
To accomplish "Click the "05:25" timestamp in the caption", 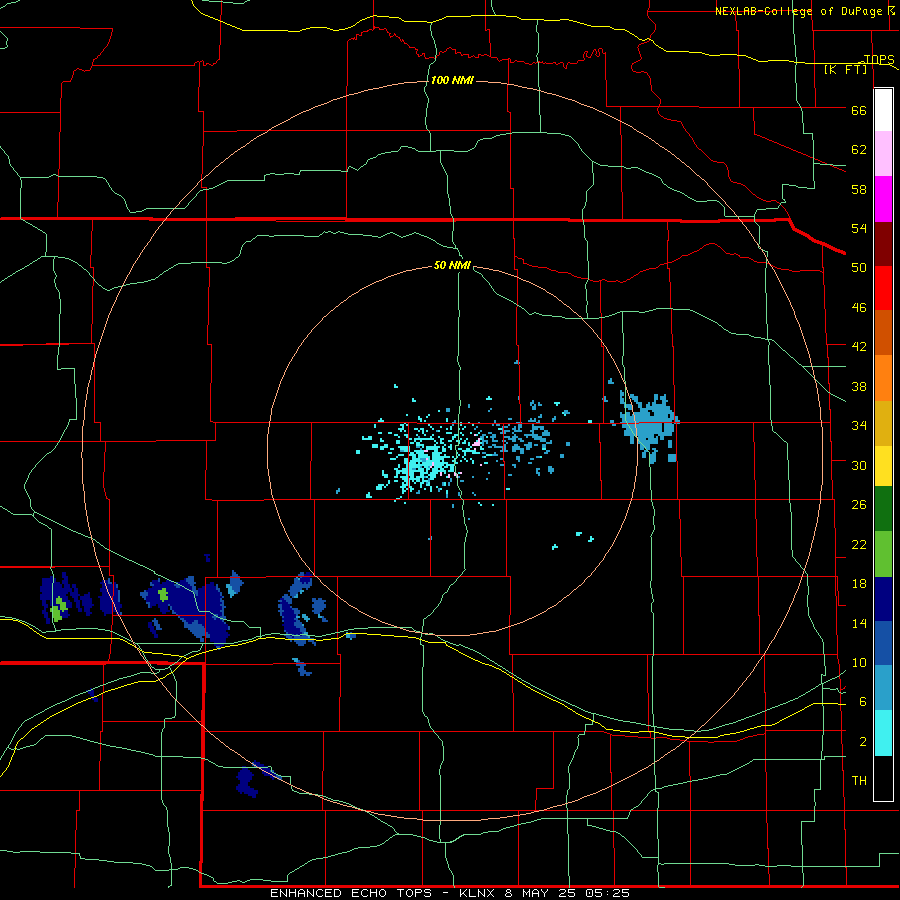I will (x=607, y=893).
